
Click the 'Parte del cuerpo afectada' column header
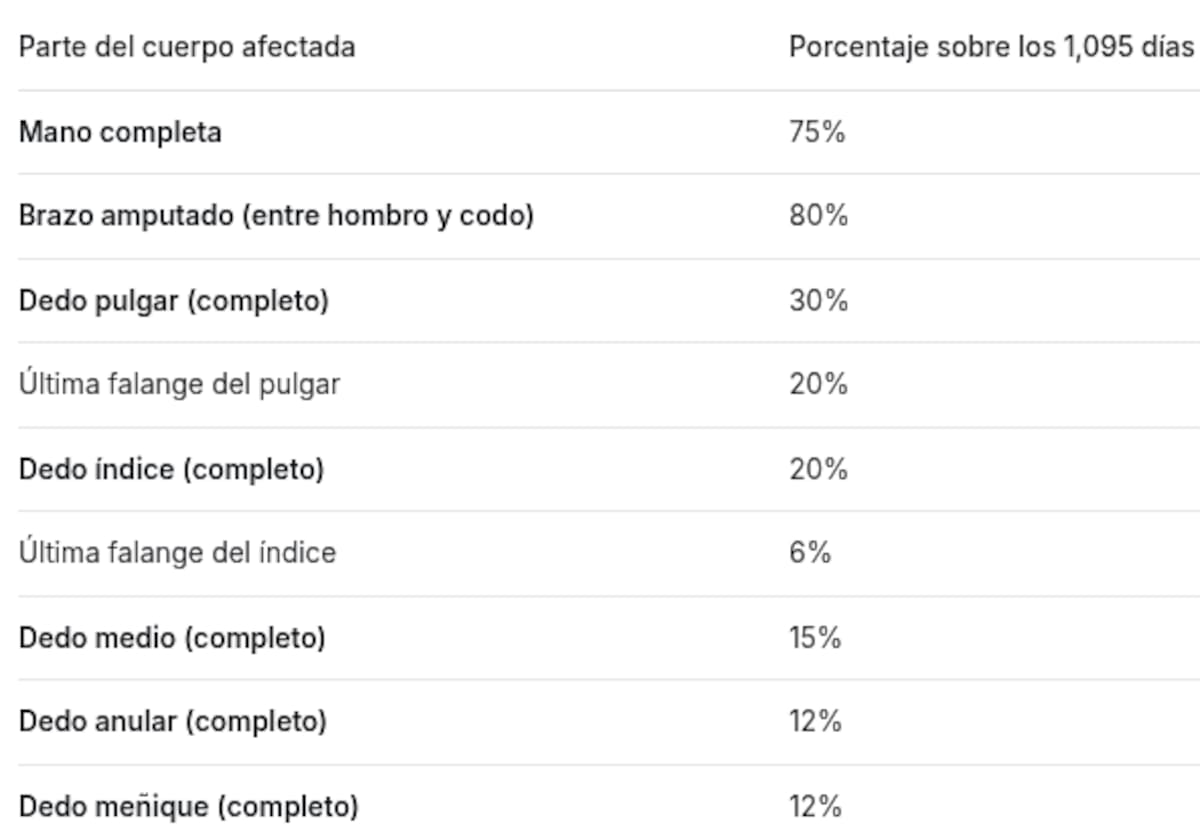(187, 47)
